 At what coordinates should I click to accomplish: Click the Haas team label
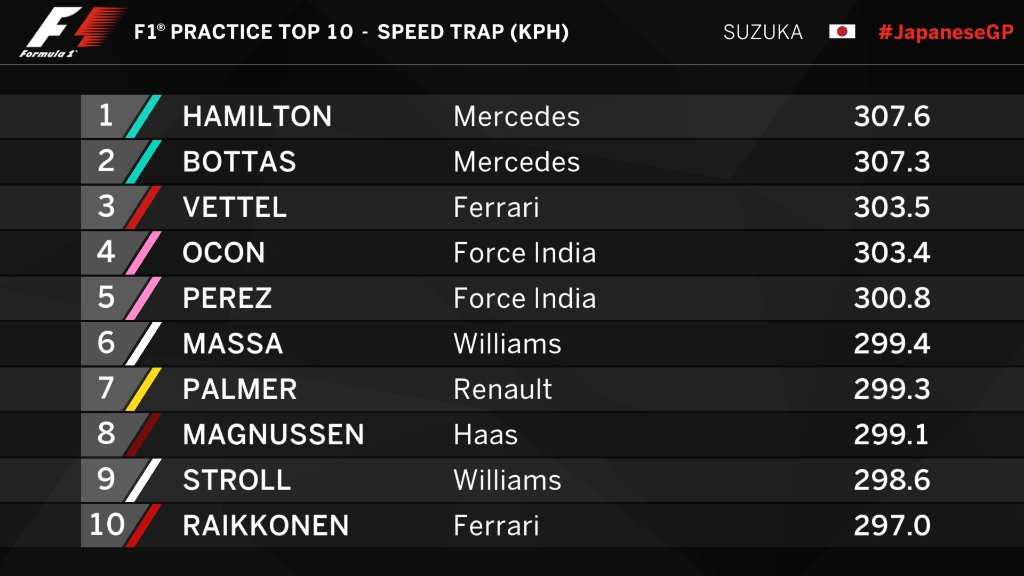[x=485, y=434]
